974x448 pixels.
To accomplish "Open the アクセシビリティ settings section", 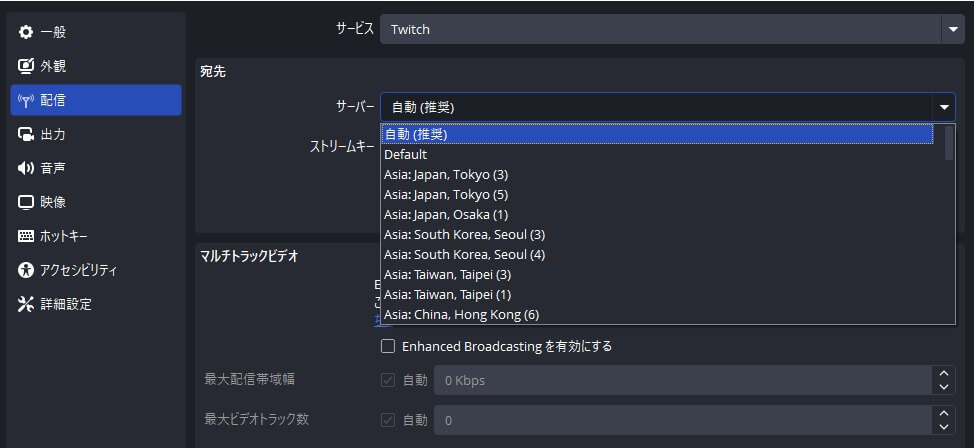I will 96,270.
